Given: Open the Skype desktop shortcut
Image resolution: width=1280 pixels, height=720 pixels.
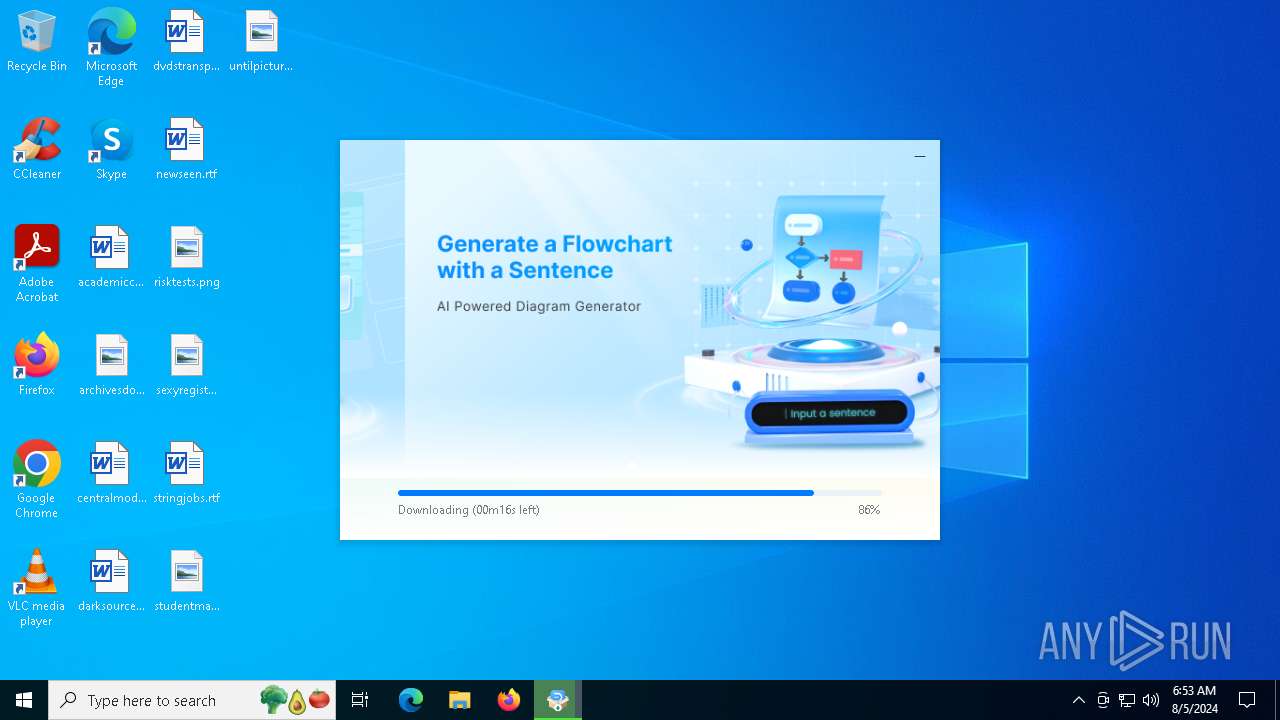Looking at the screenshot, I should point(111,150).
